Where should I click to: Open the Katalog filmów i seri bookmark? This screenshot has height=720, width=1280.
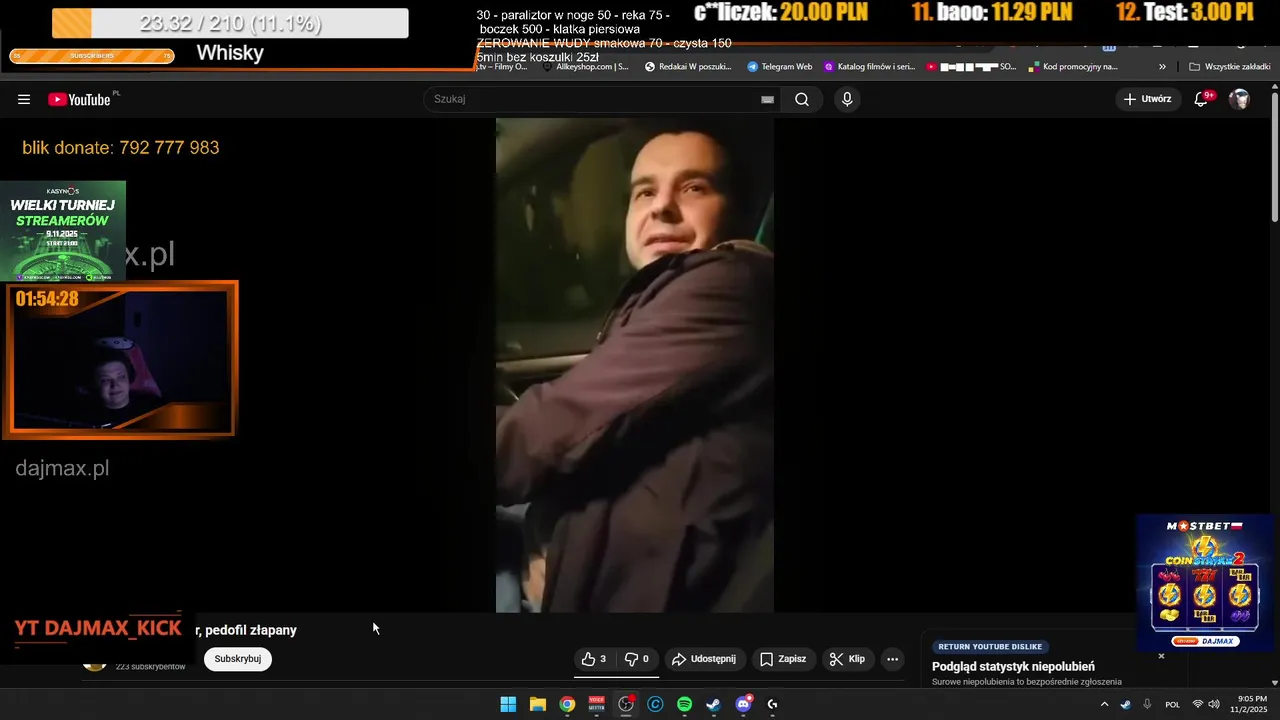point(869,67)
